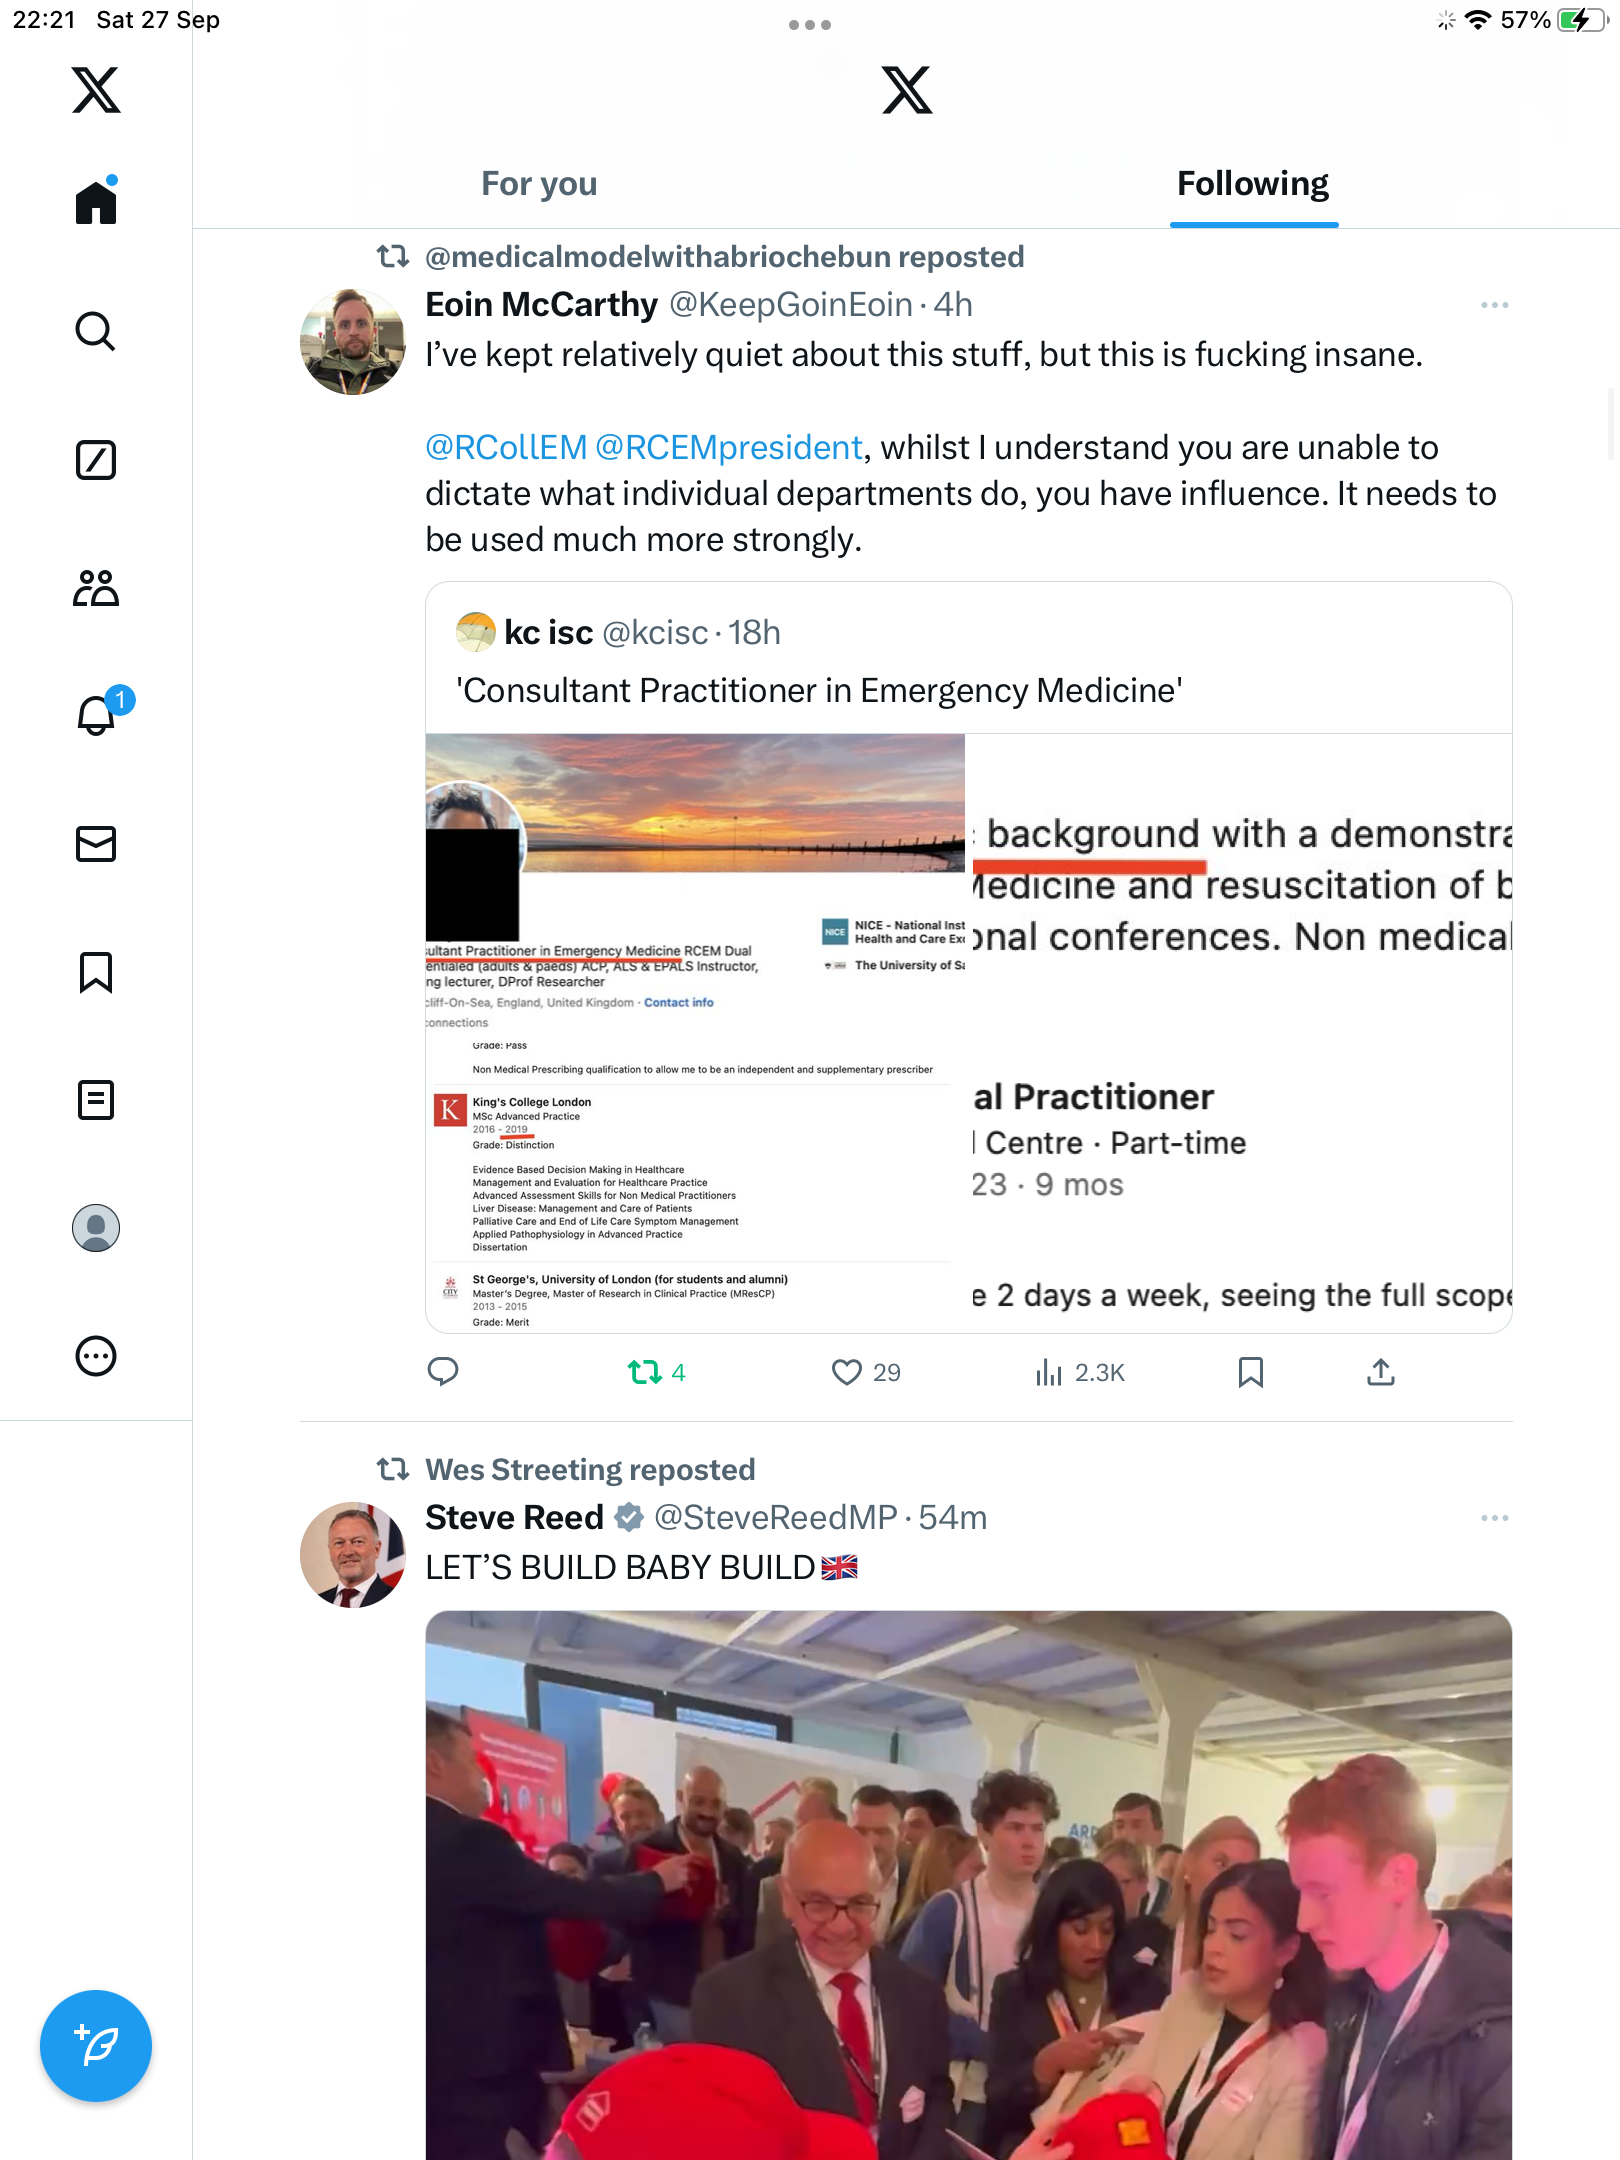Select the Following tab

tap(1252, 184)
